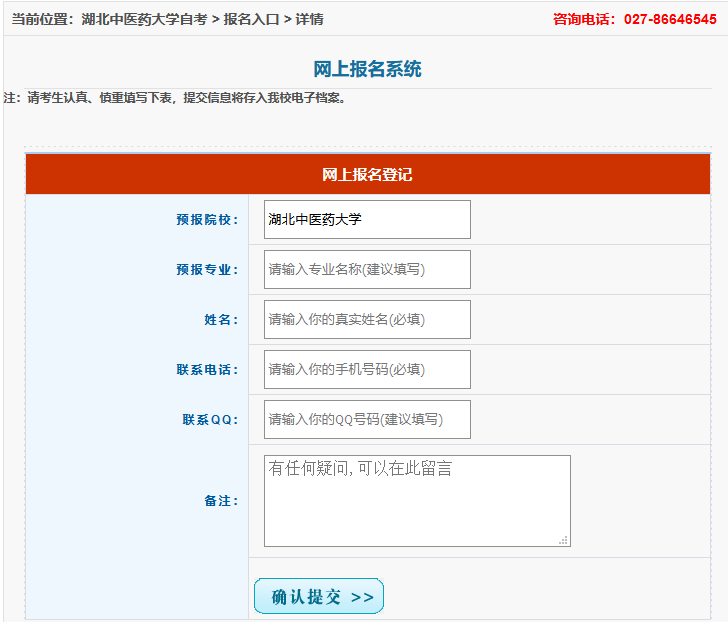Click the consultation phone number 027-86646545
The height and width of the screenshot is (622, 728).
[x=670, y=19]
